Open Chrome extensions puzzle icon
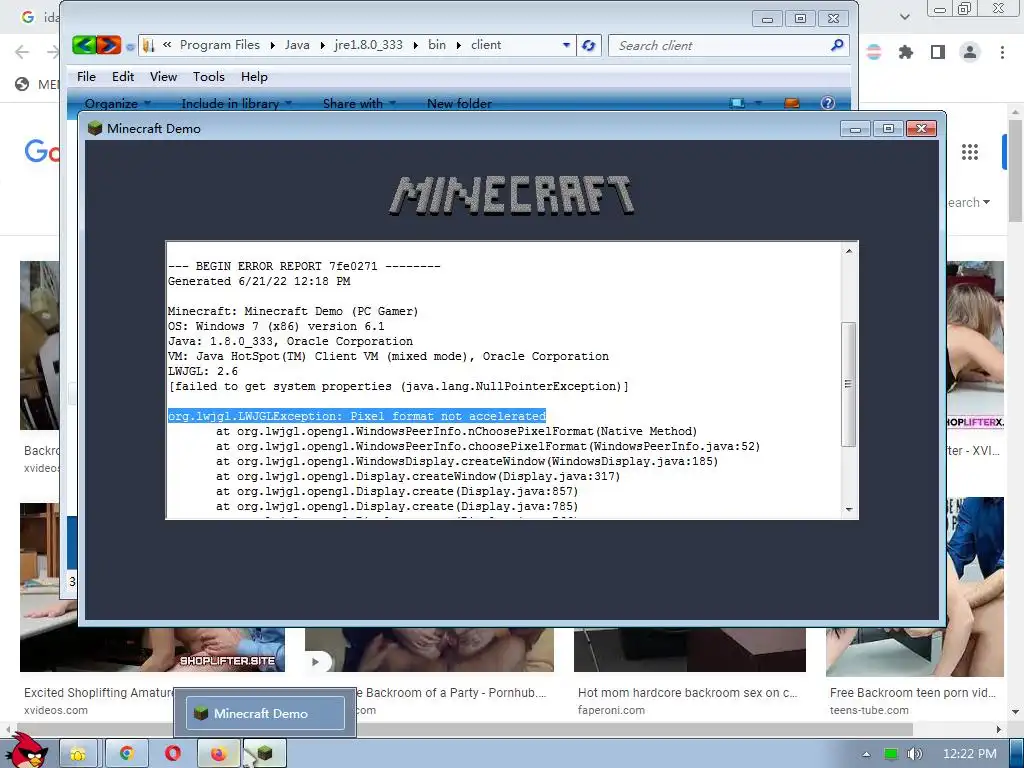Viewport: 1024px width, 768px height. 905,52
